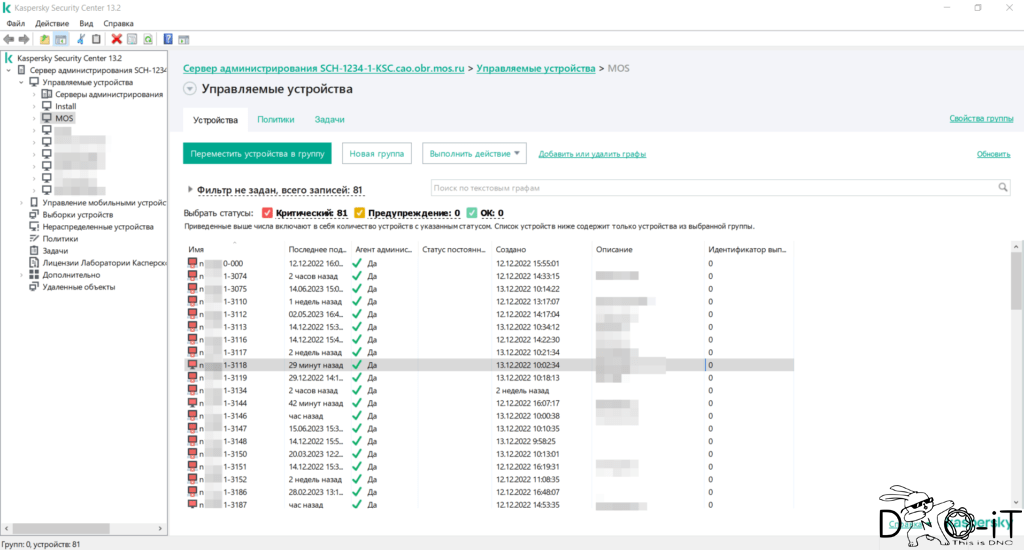
Task: Click the up one level folder icon
Action: point(44,39)
